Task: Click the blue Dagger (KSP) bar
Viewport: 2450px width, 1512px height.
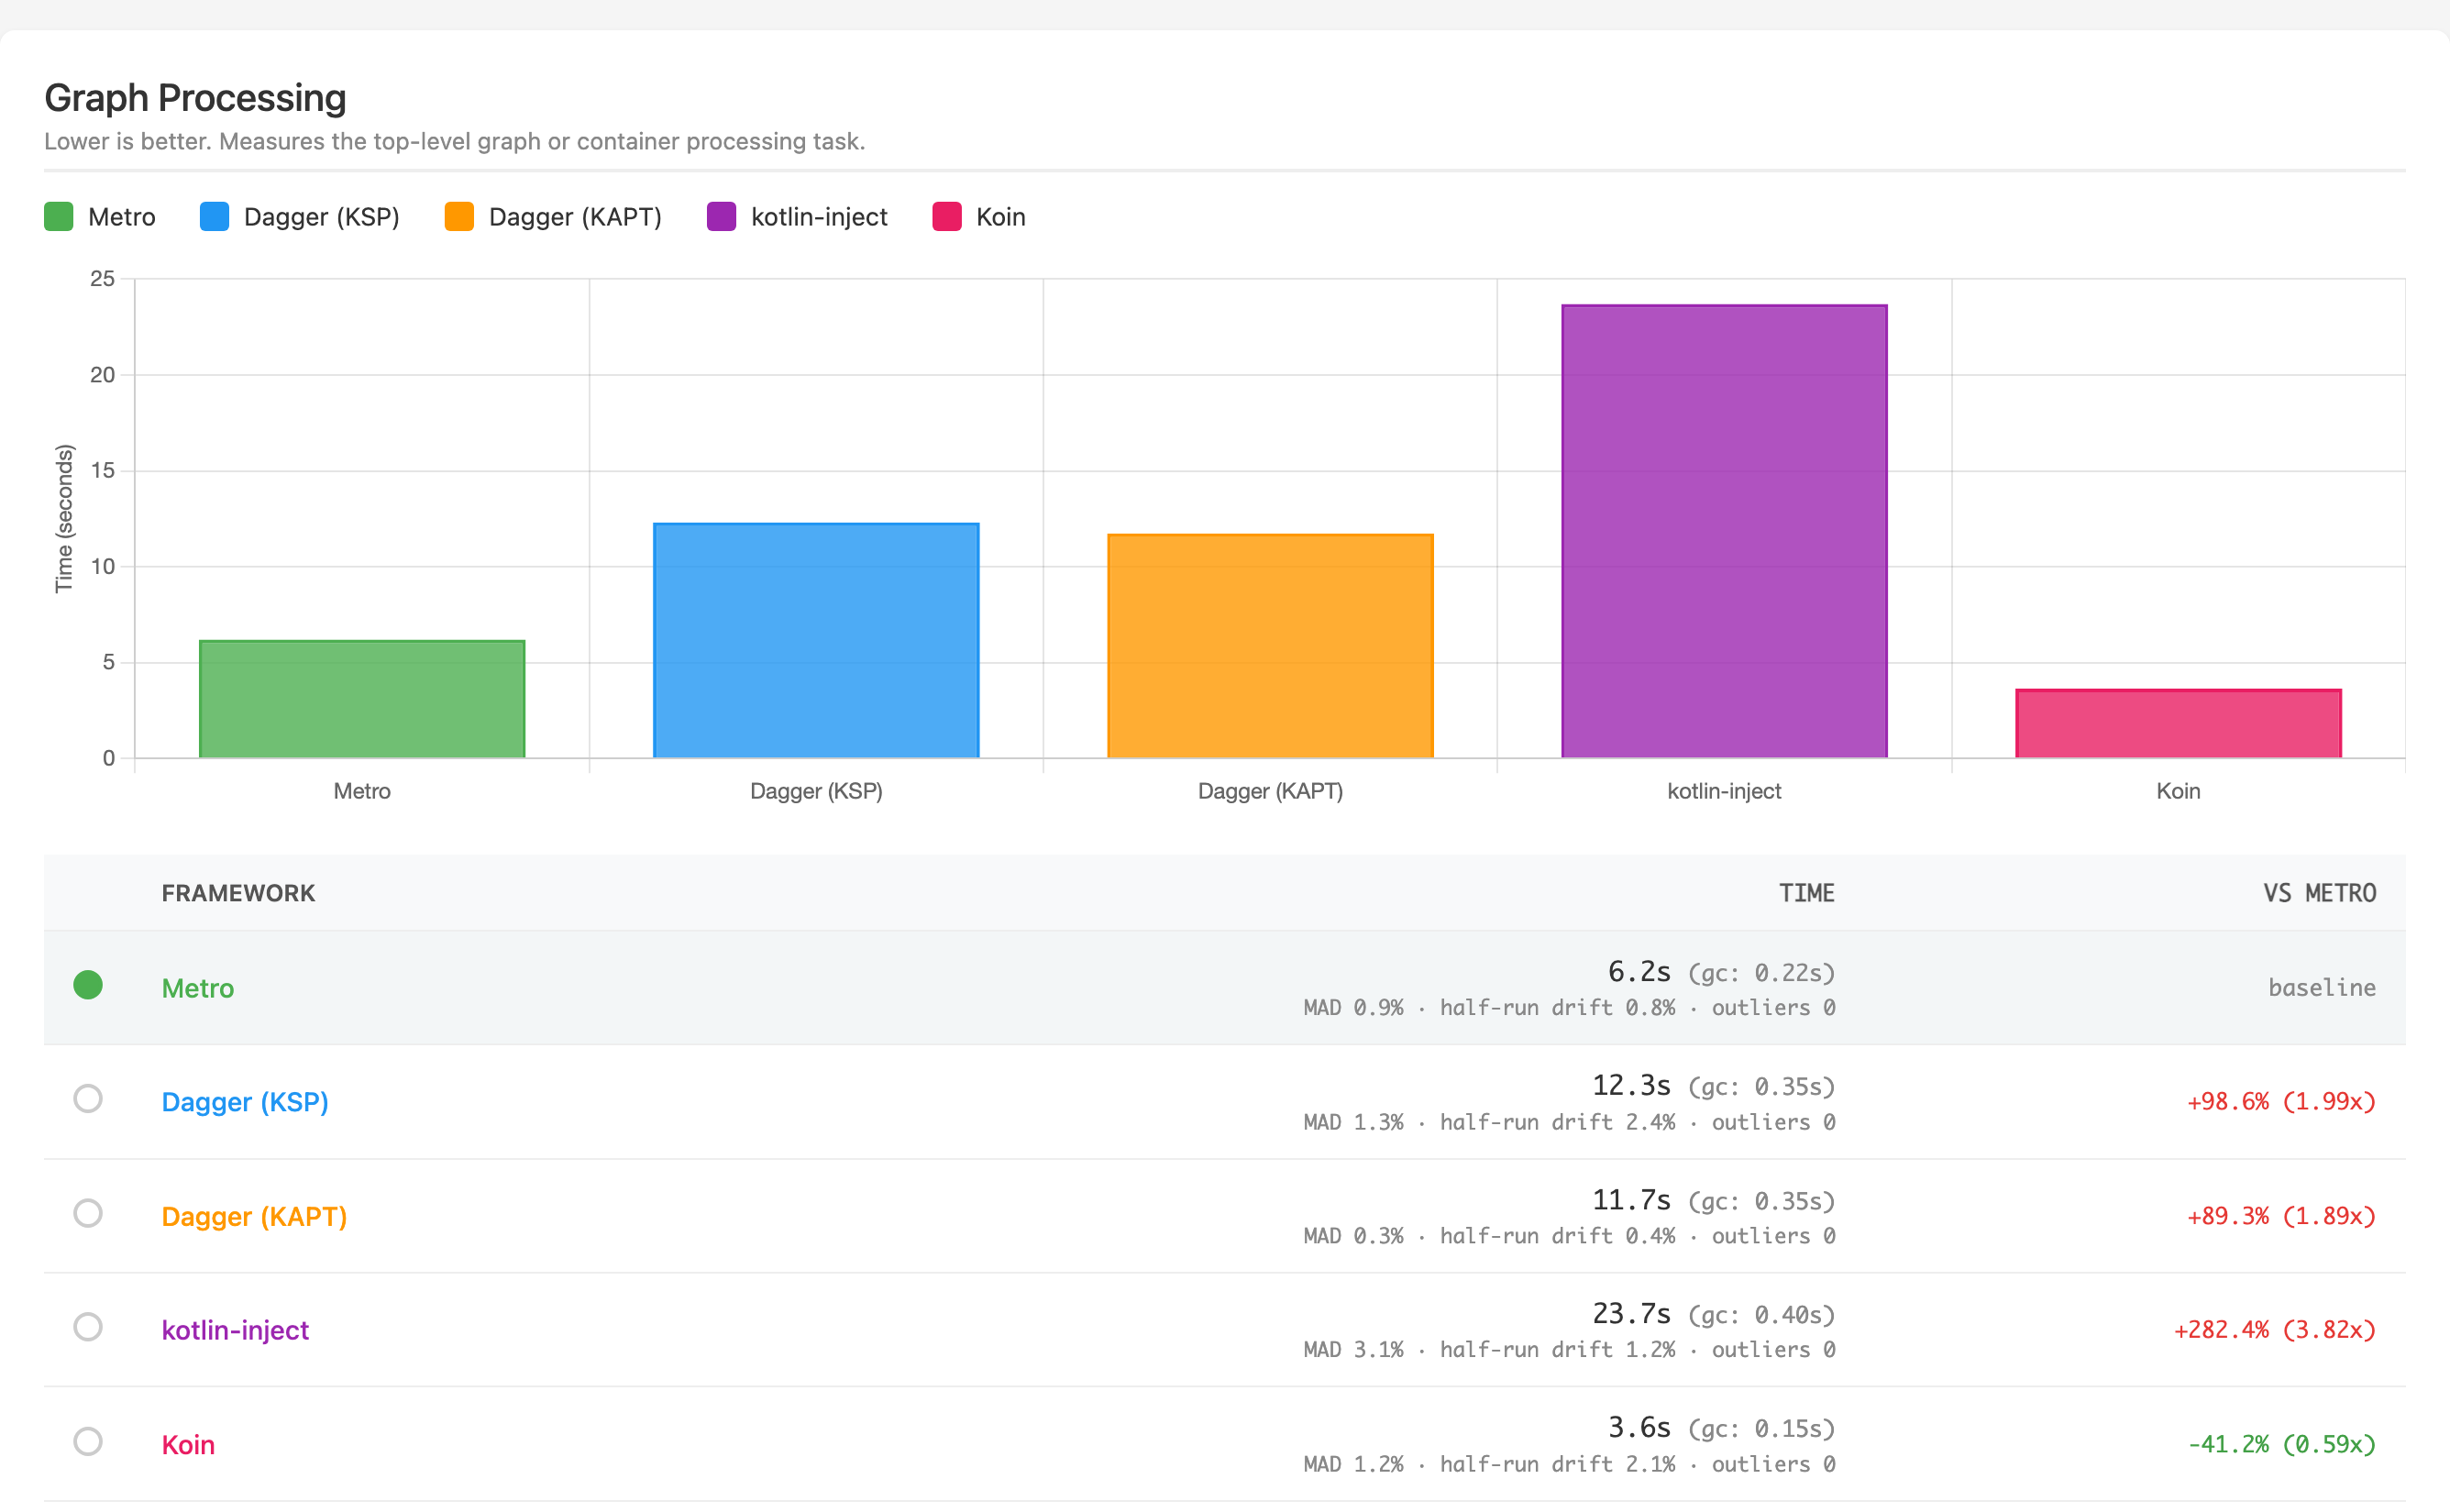Action: (816, 640)
